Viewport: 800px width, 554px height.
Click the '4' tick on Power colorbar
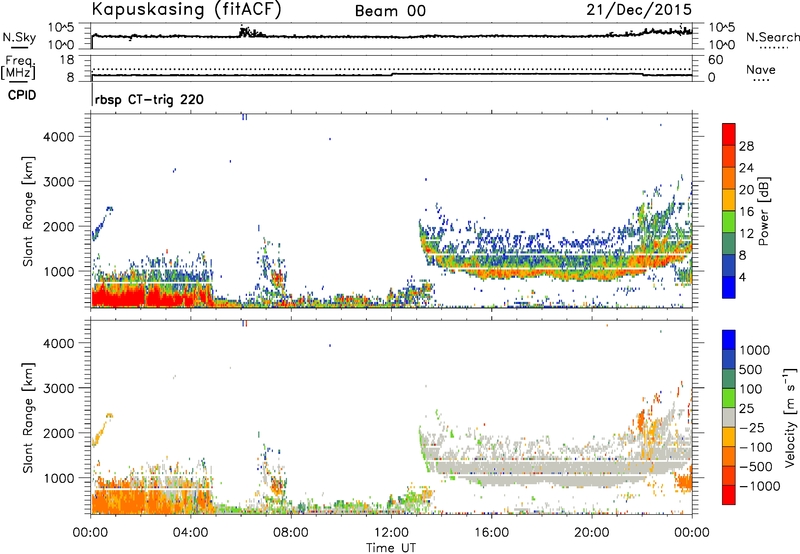[742, 277]
